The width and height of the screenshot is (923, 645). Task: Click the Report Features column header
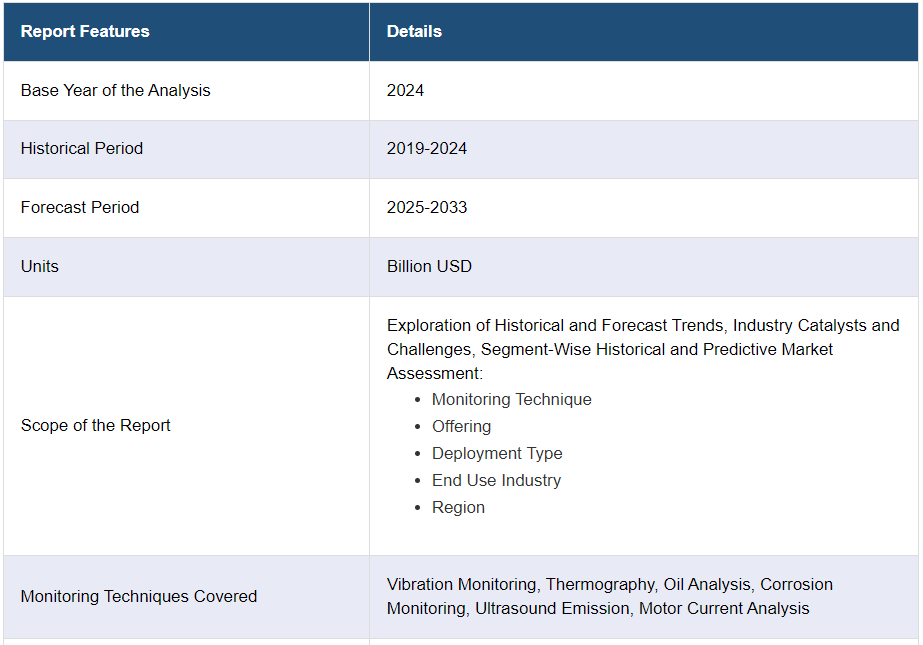pos(85,31)
